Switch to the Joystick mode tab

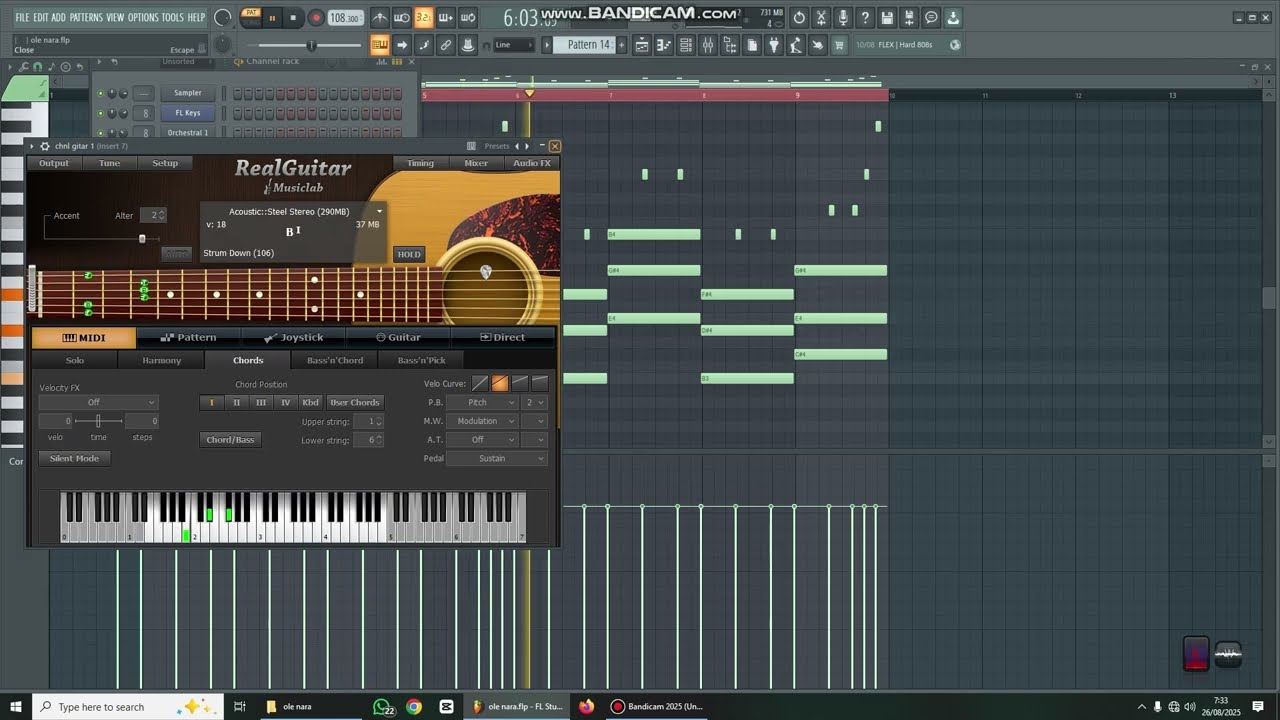(294, 337)
